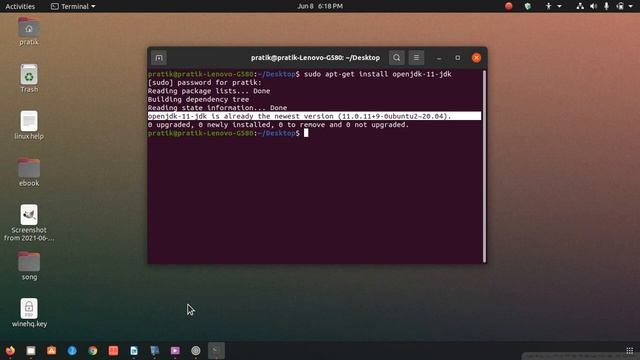The height and width of the screenshot is (360, 640).
Task: Click the highlighted openjdk-11-jdk newest version line
Action: tap(314, 116)
